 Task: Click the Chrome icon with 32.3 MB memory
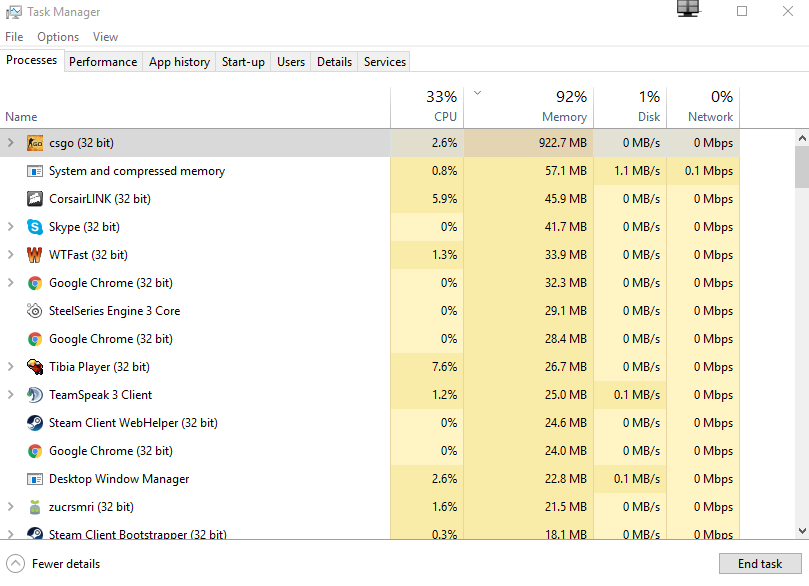[x=35, y=283]
